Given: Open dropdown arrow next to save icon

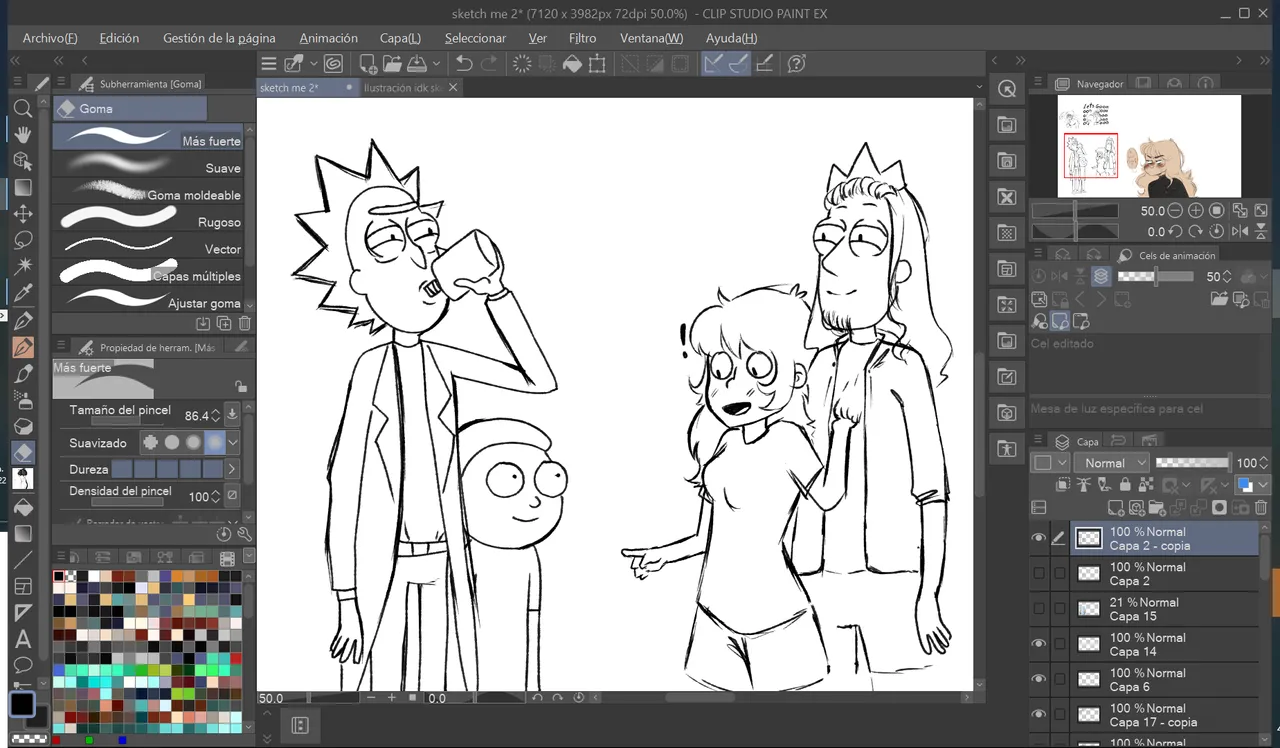Looking at the screenshot, I should (x=437, y=63).
